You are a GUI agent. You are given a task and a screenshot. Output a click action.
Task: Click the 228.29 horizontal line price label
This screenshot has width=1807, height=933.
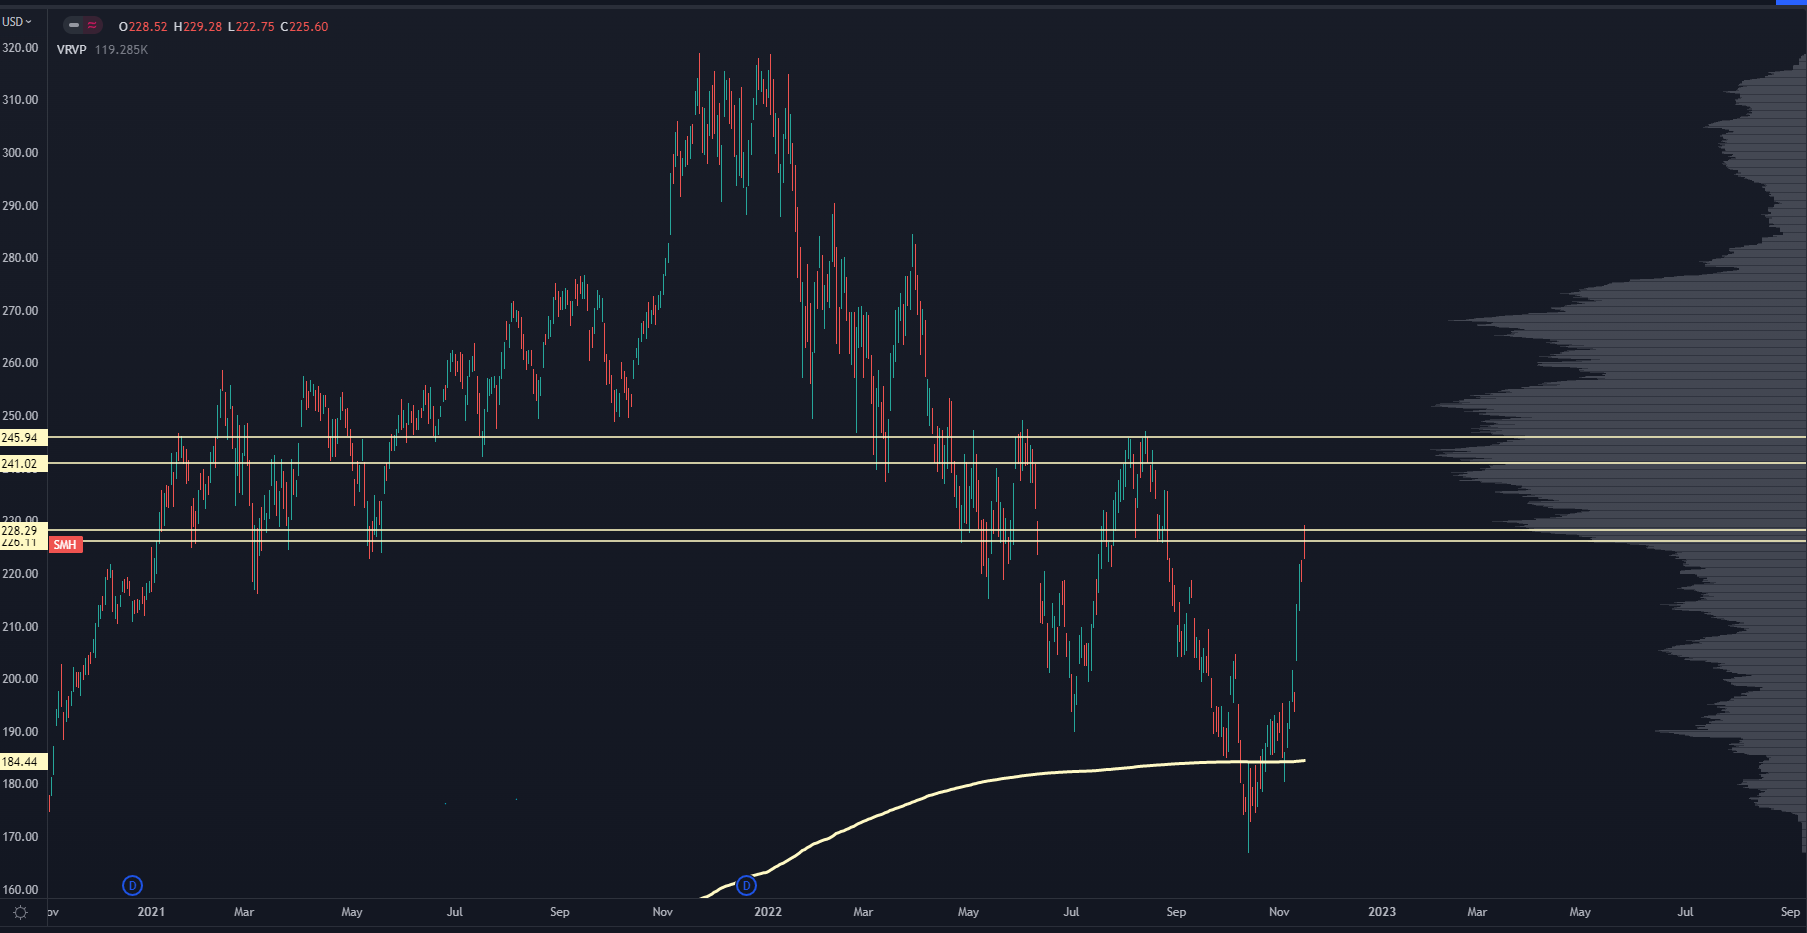click(x=23, y=530)
